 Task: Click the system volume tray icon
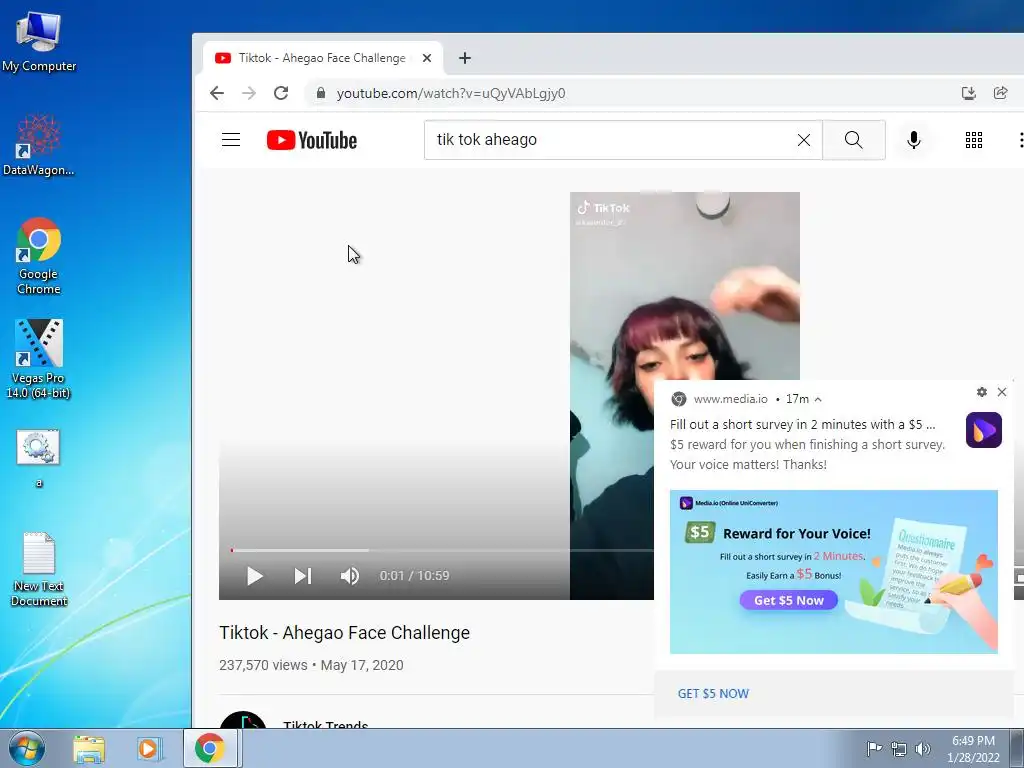click(x=923, y=749)
